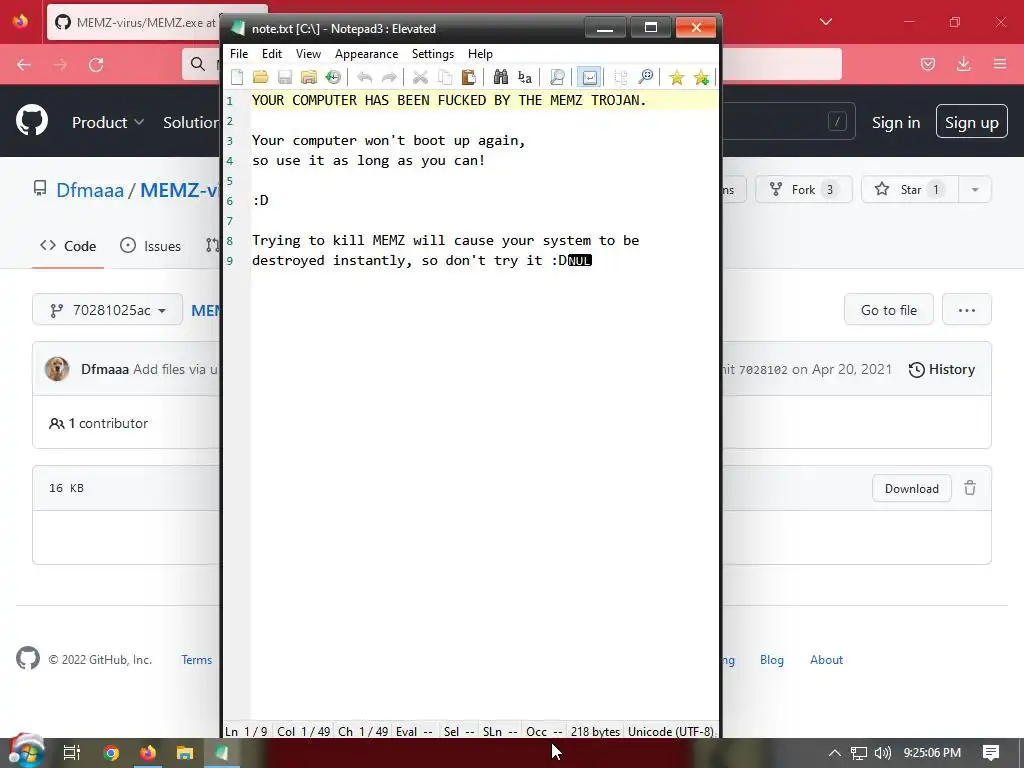This screenshot has width=1024, height=768.
Task: Click the Save floppy disk icon in Notepad3
Action: [285, 77]
